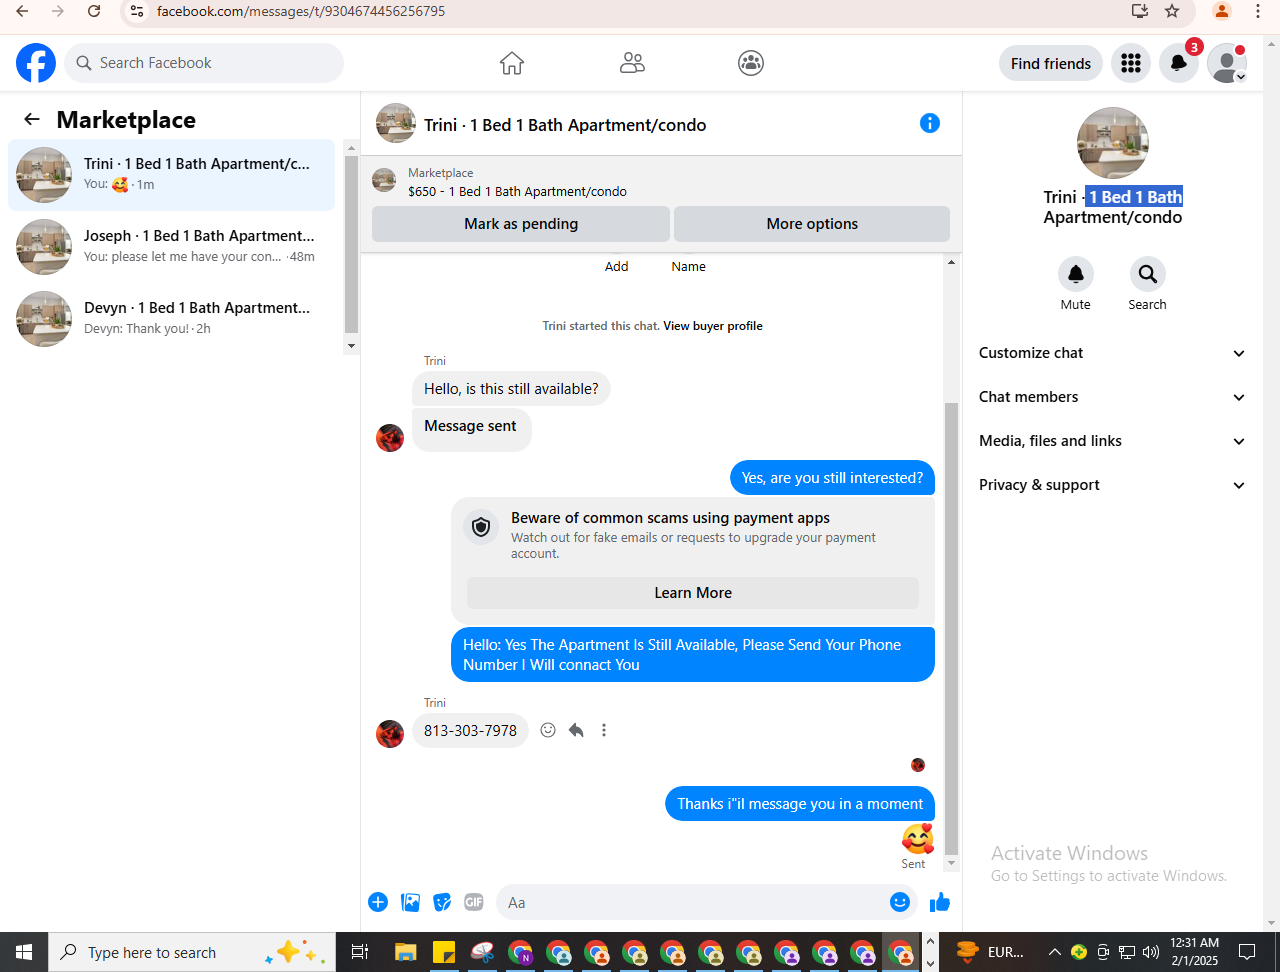
Task: Open the Windows notification center icon
Action: tap(1247, 952)
